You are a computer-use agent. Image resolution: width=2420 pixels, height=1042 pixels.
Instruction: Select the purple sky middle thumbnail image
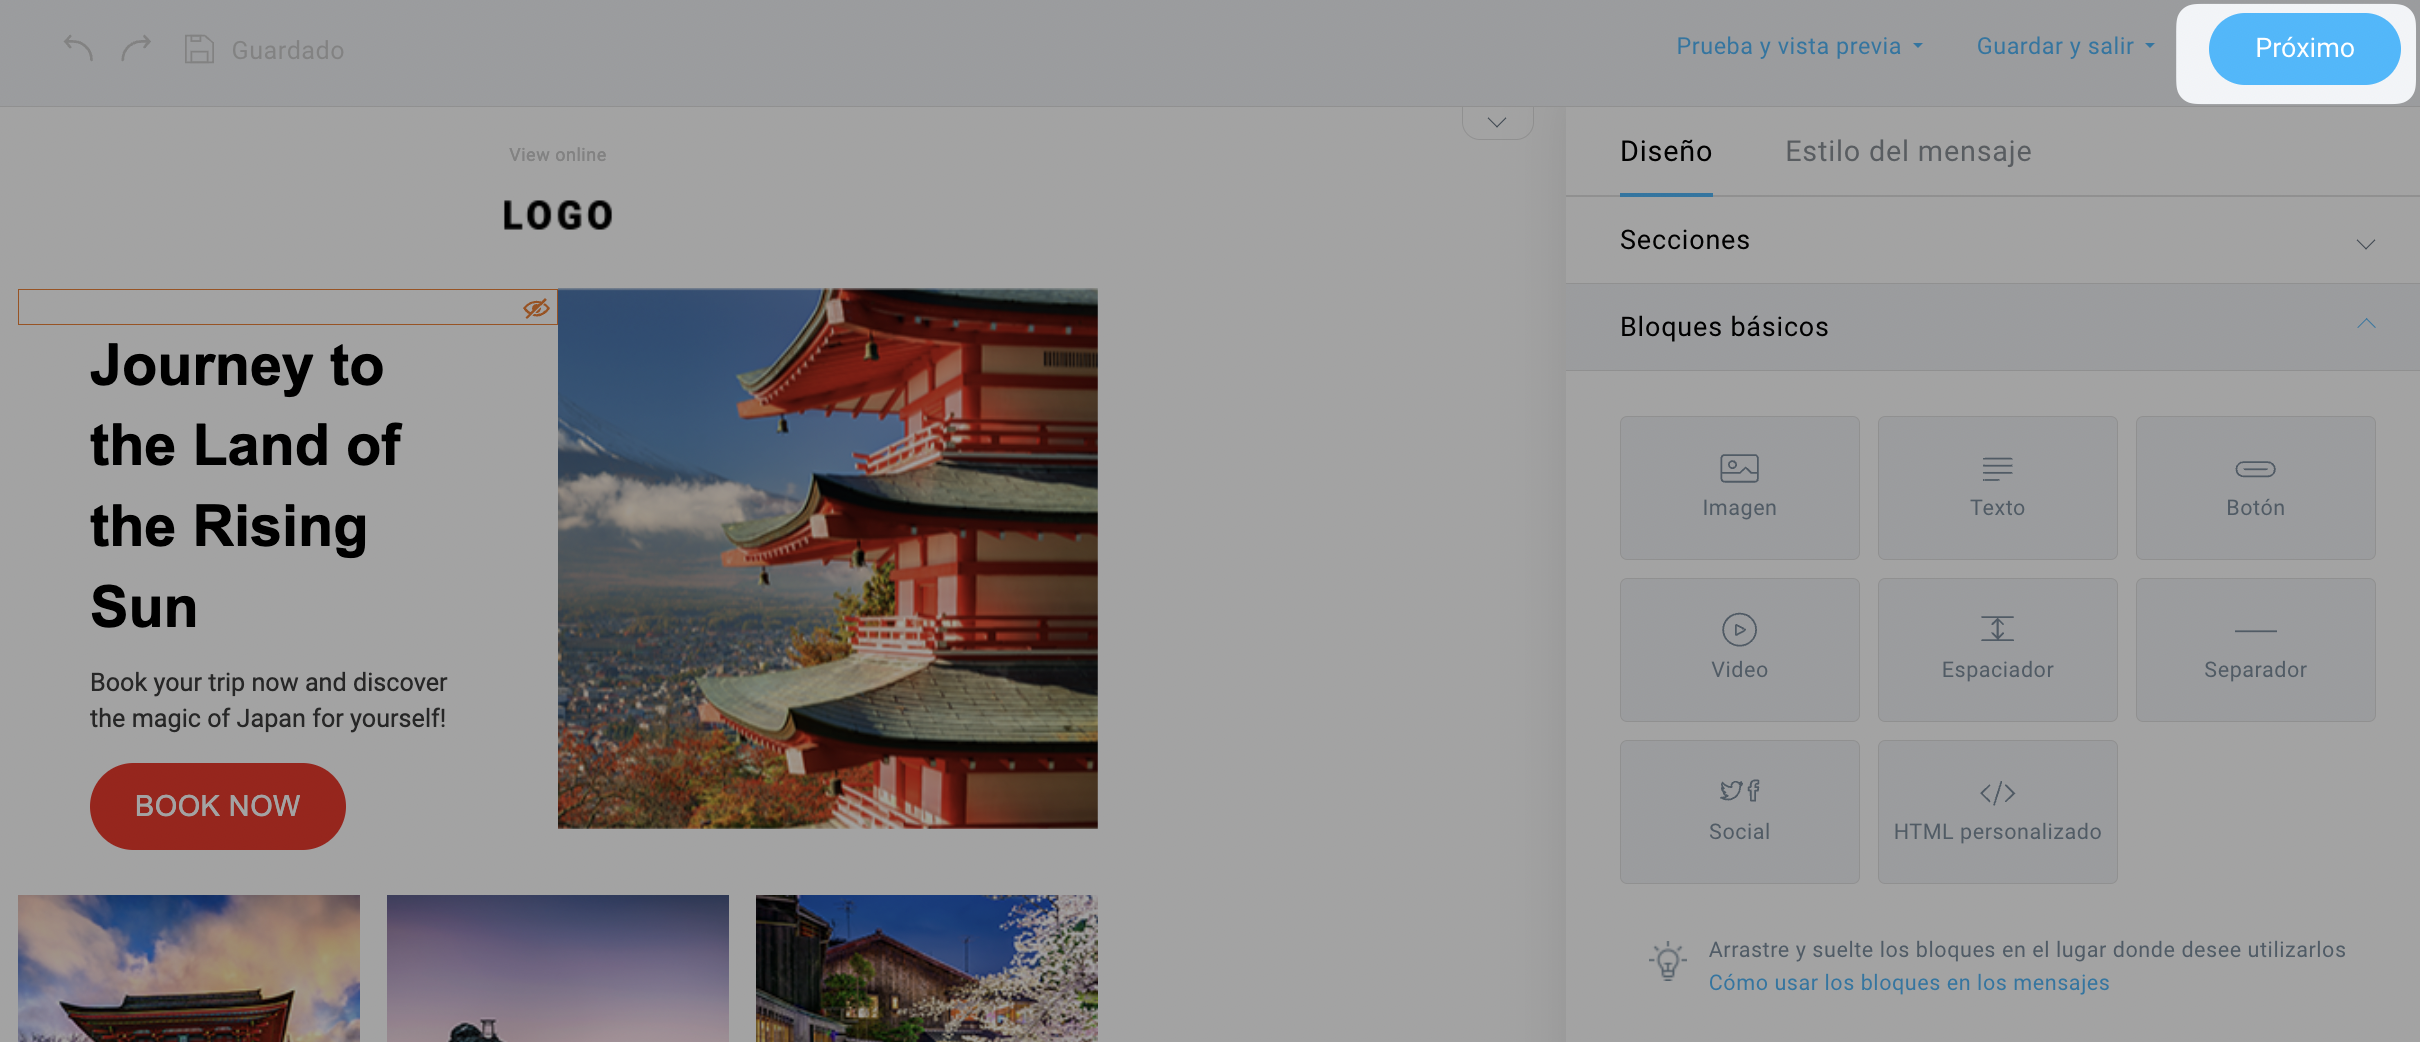pos(558,968)
